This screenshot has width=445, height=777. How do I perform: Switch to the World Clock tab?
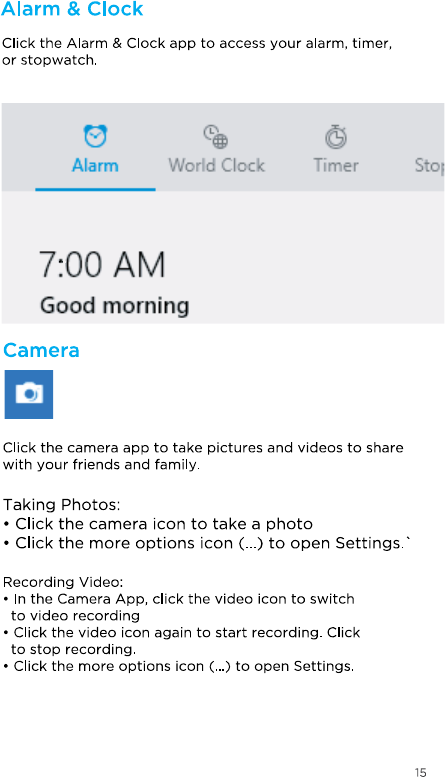coord(217,166)
